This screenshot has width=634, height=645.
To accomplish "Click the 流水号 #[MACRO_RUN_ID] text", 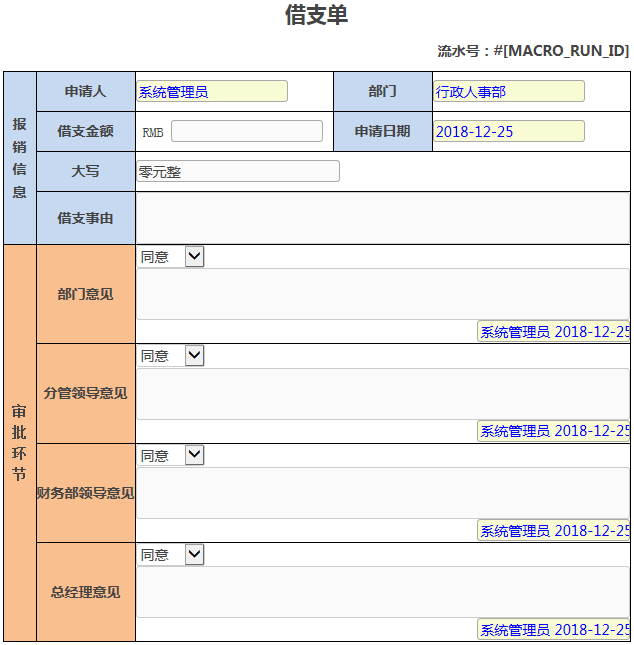I will point(533,51).
